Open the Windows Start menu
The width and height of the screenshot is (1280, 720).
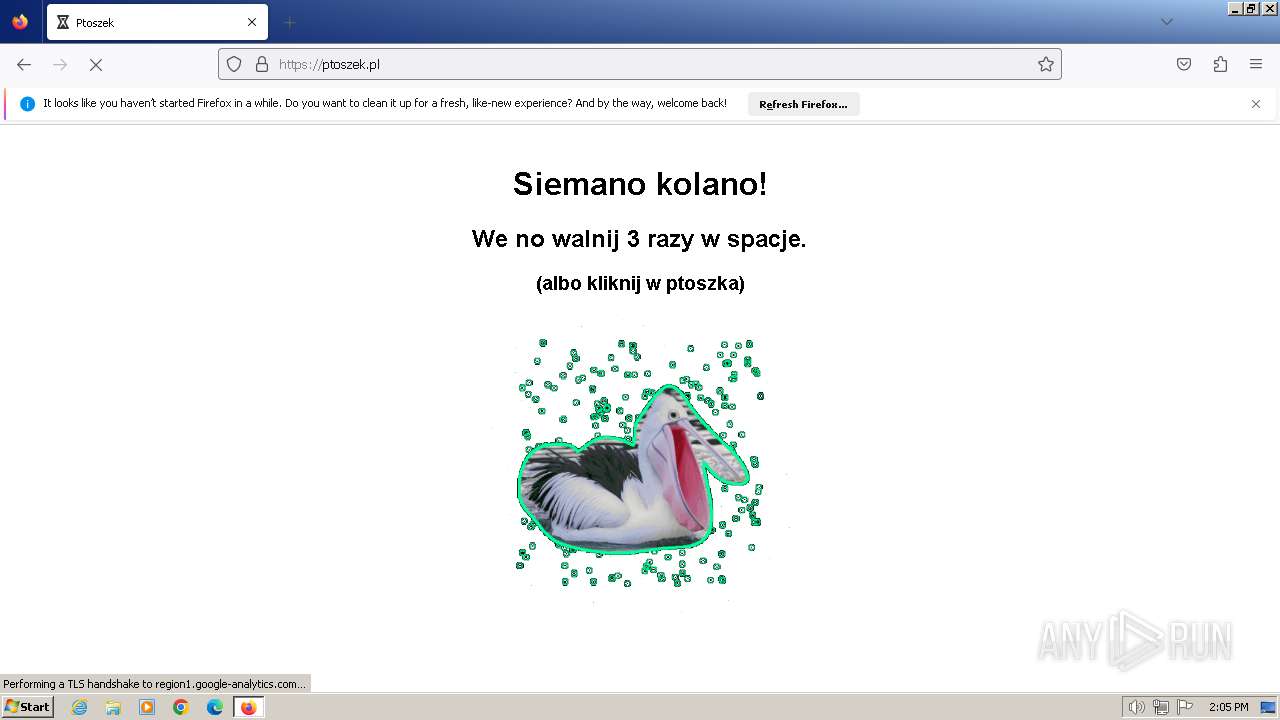pos(27,707)
